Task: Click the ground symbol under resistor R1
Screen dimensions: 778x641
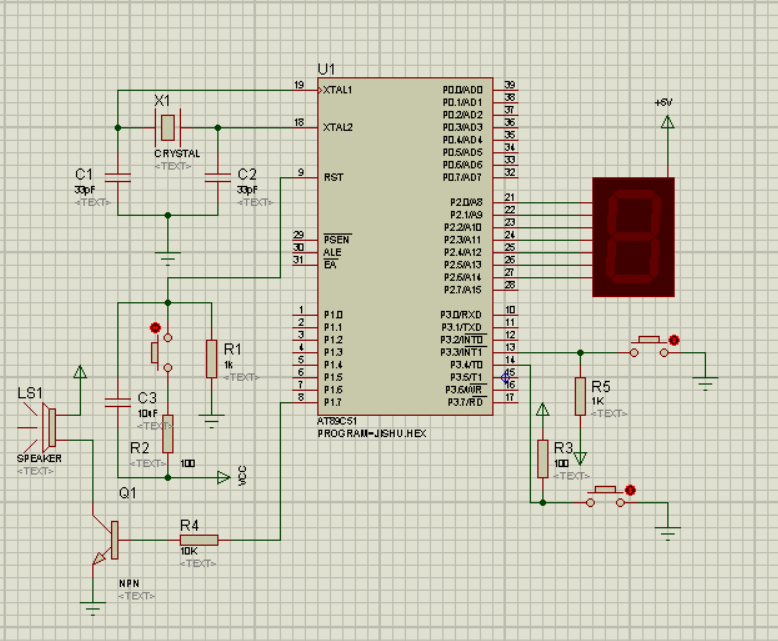Action: (x=211, y=421)
